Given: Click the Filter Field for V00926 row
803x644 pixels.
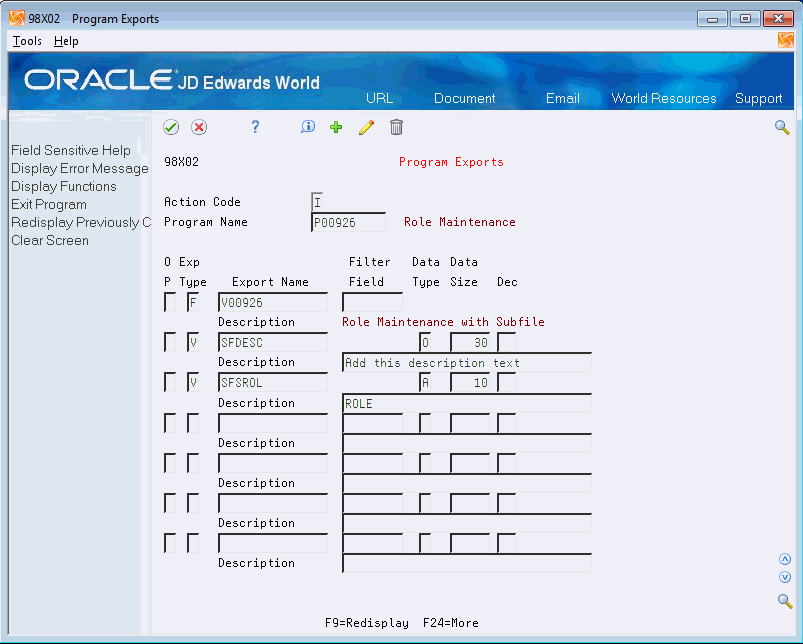Looking at the screenshot, I should (372, 302).
